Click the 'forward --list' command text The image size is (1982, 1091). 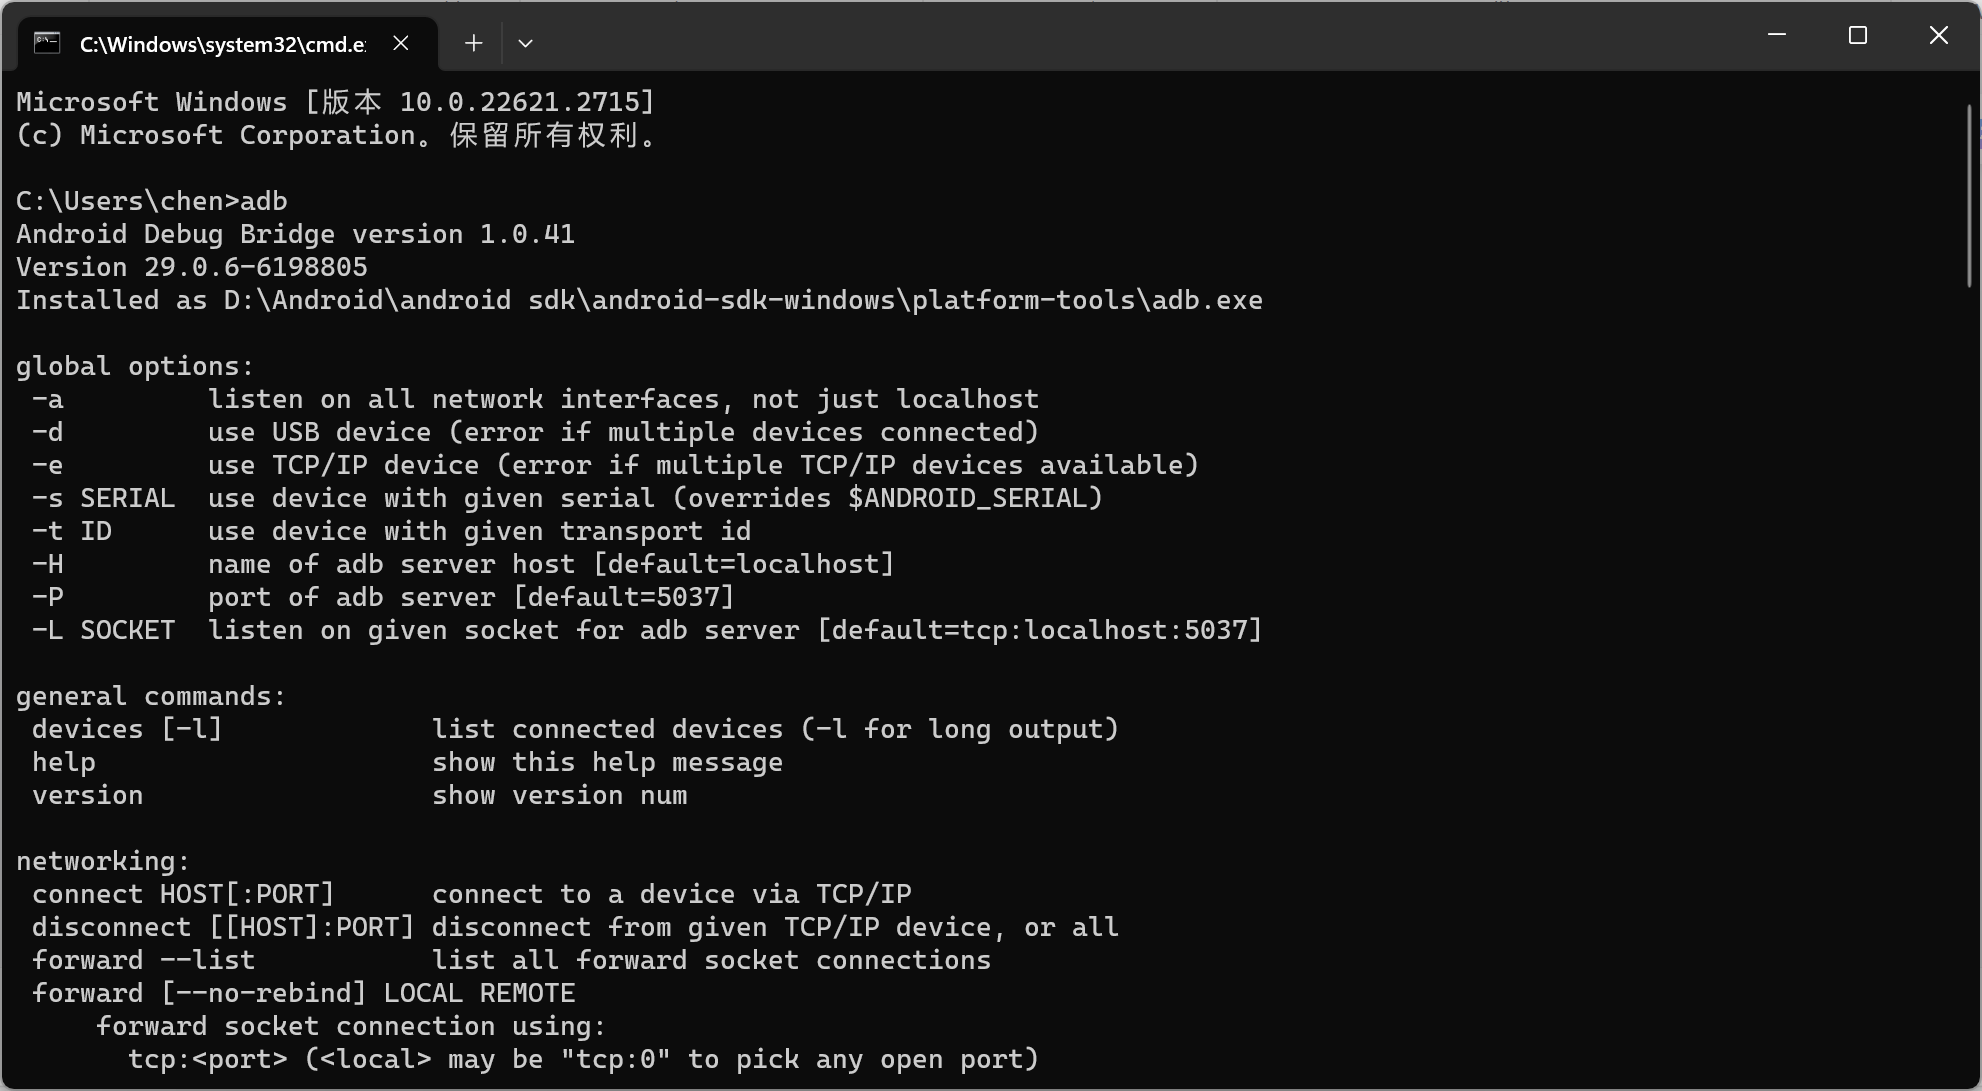point(143,960)
